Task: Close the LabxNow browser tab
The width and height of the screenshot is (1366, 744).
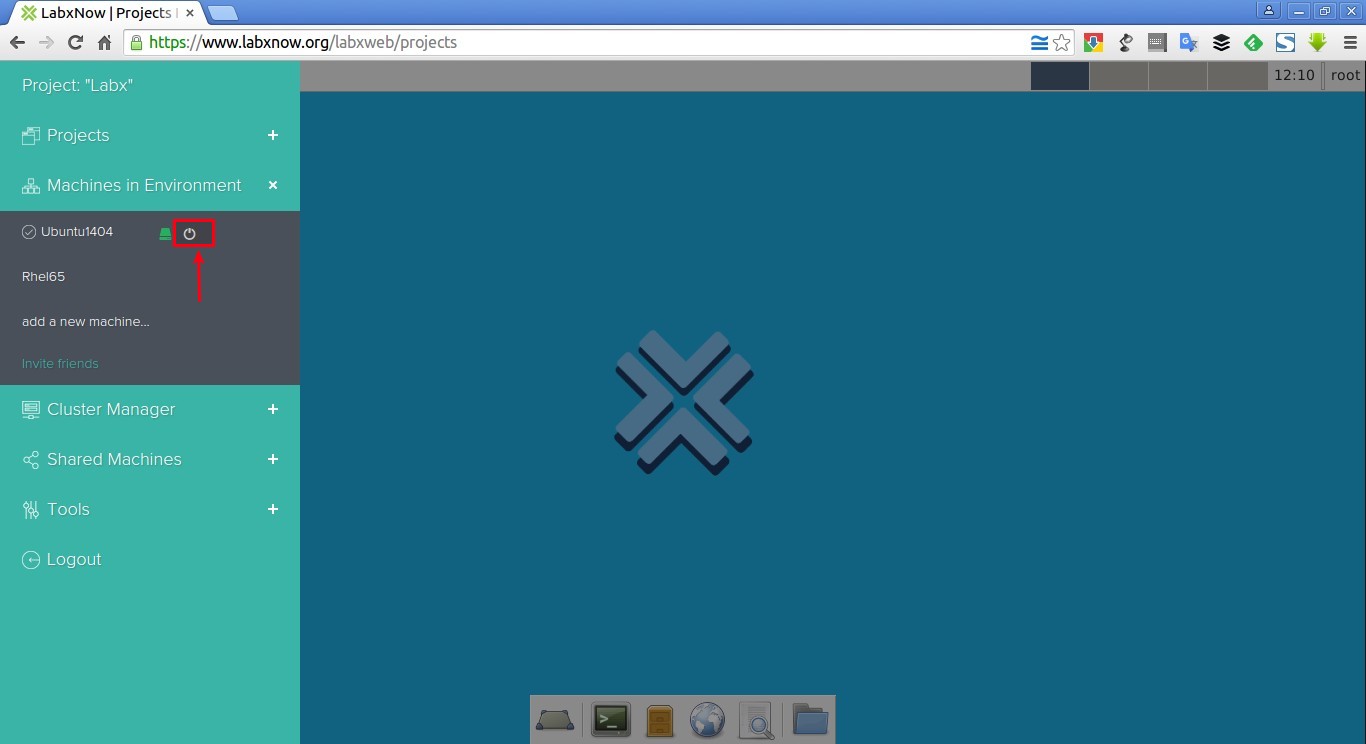Action: (x=190, y=13)
